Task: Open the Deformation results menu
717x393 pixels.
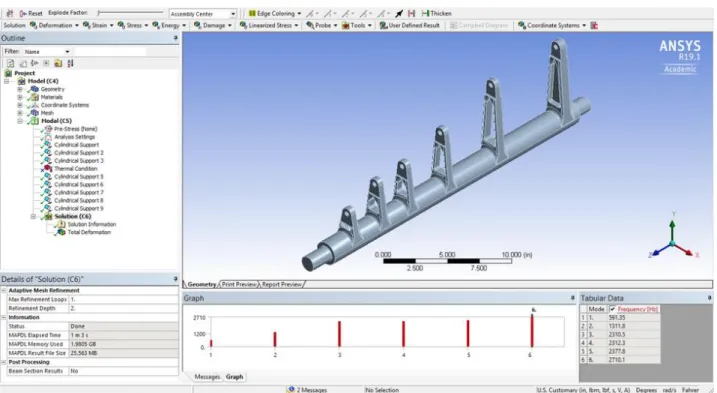Action: point(54,25)
